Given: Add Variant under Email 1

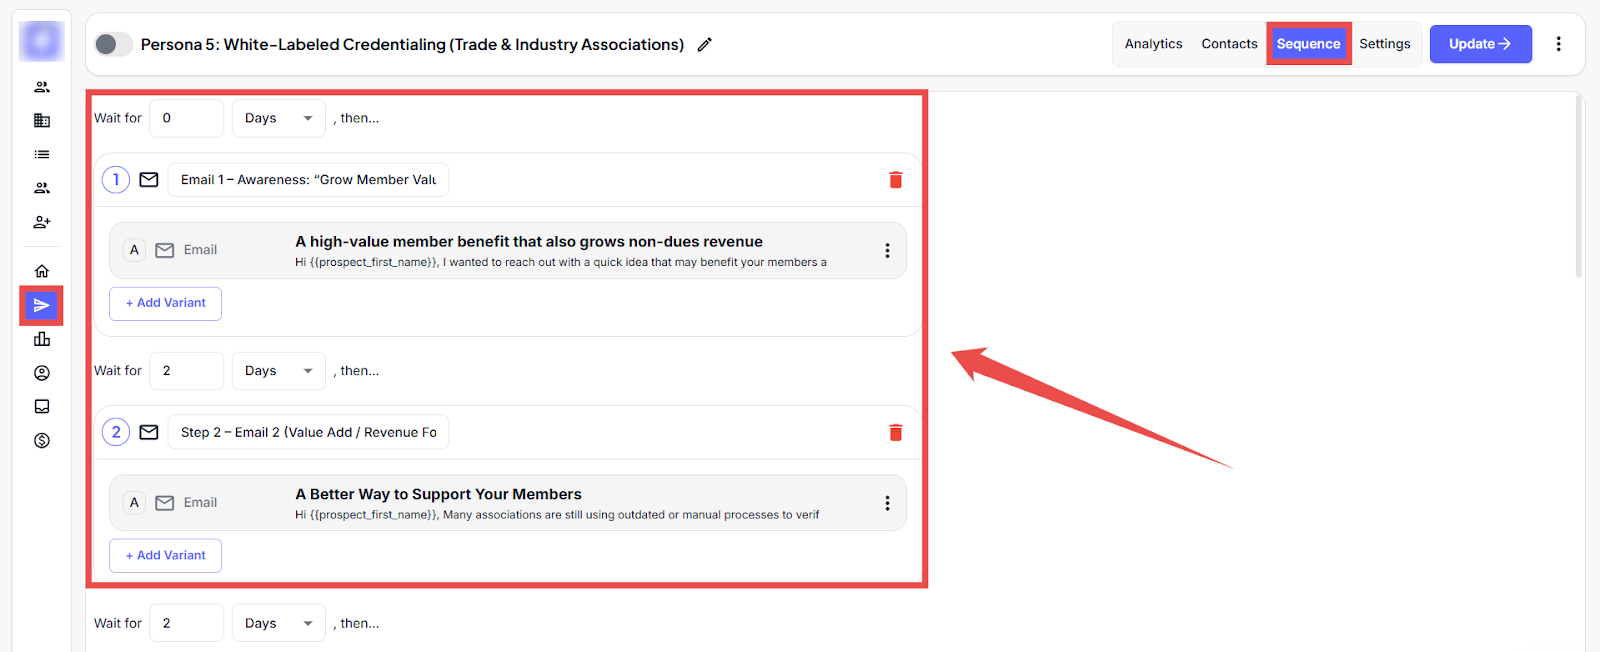Looking at the screenshot, I should pos(165,303).
